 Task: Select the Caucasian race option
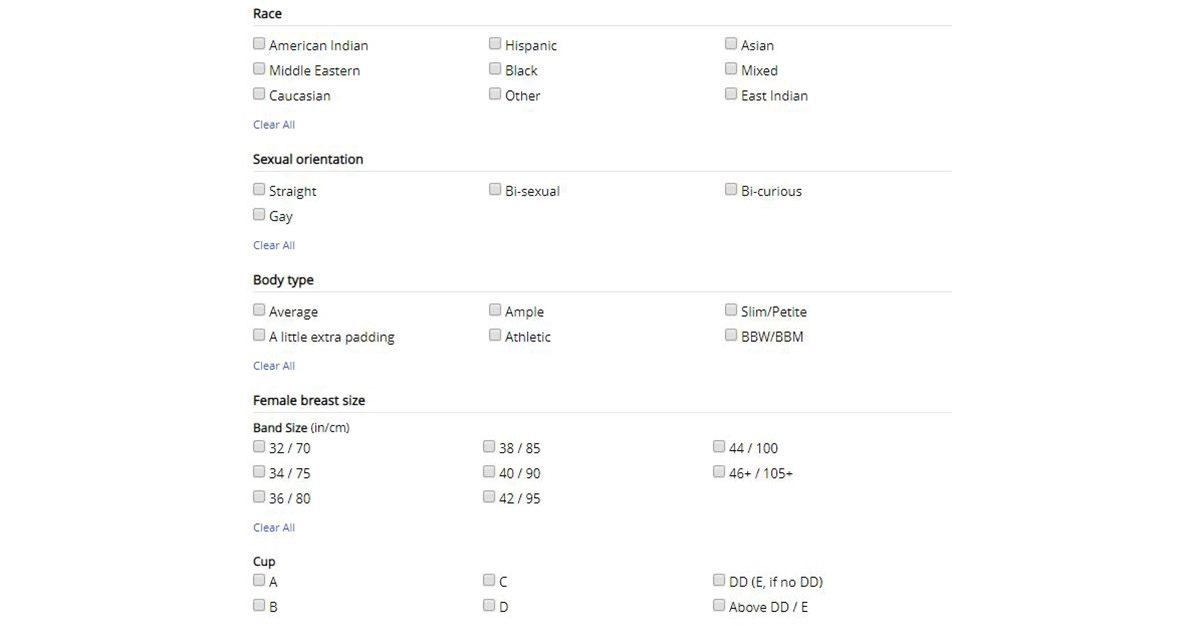[259, 93]
